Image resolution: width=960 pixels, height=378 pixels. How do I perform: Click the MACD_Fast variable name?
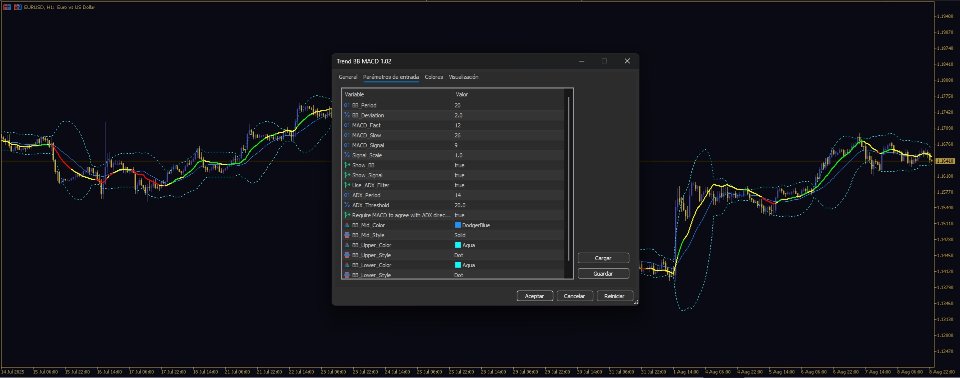coord(366,125)
